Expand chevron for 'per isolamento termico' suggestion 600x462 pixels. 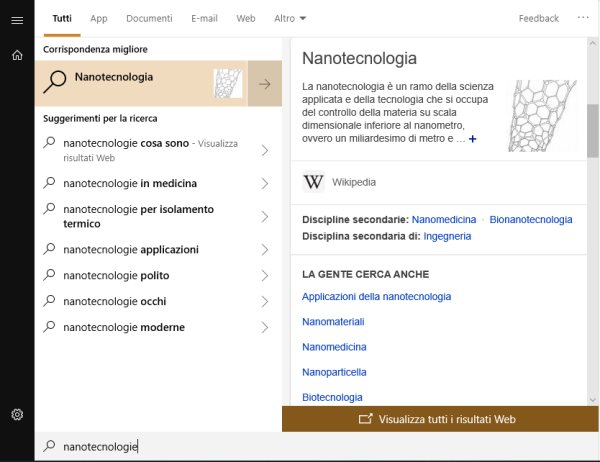pyautogui.click(x=265, y=217)
